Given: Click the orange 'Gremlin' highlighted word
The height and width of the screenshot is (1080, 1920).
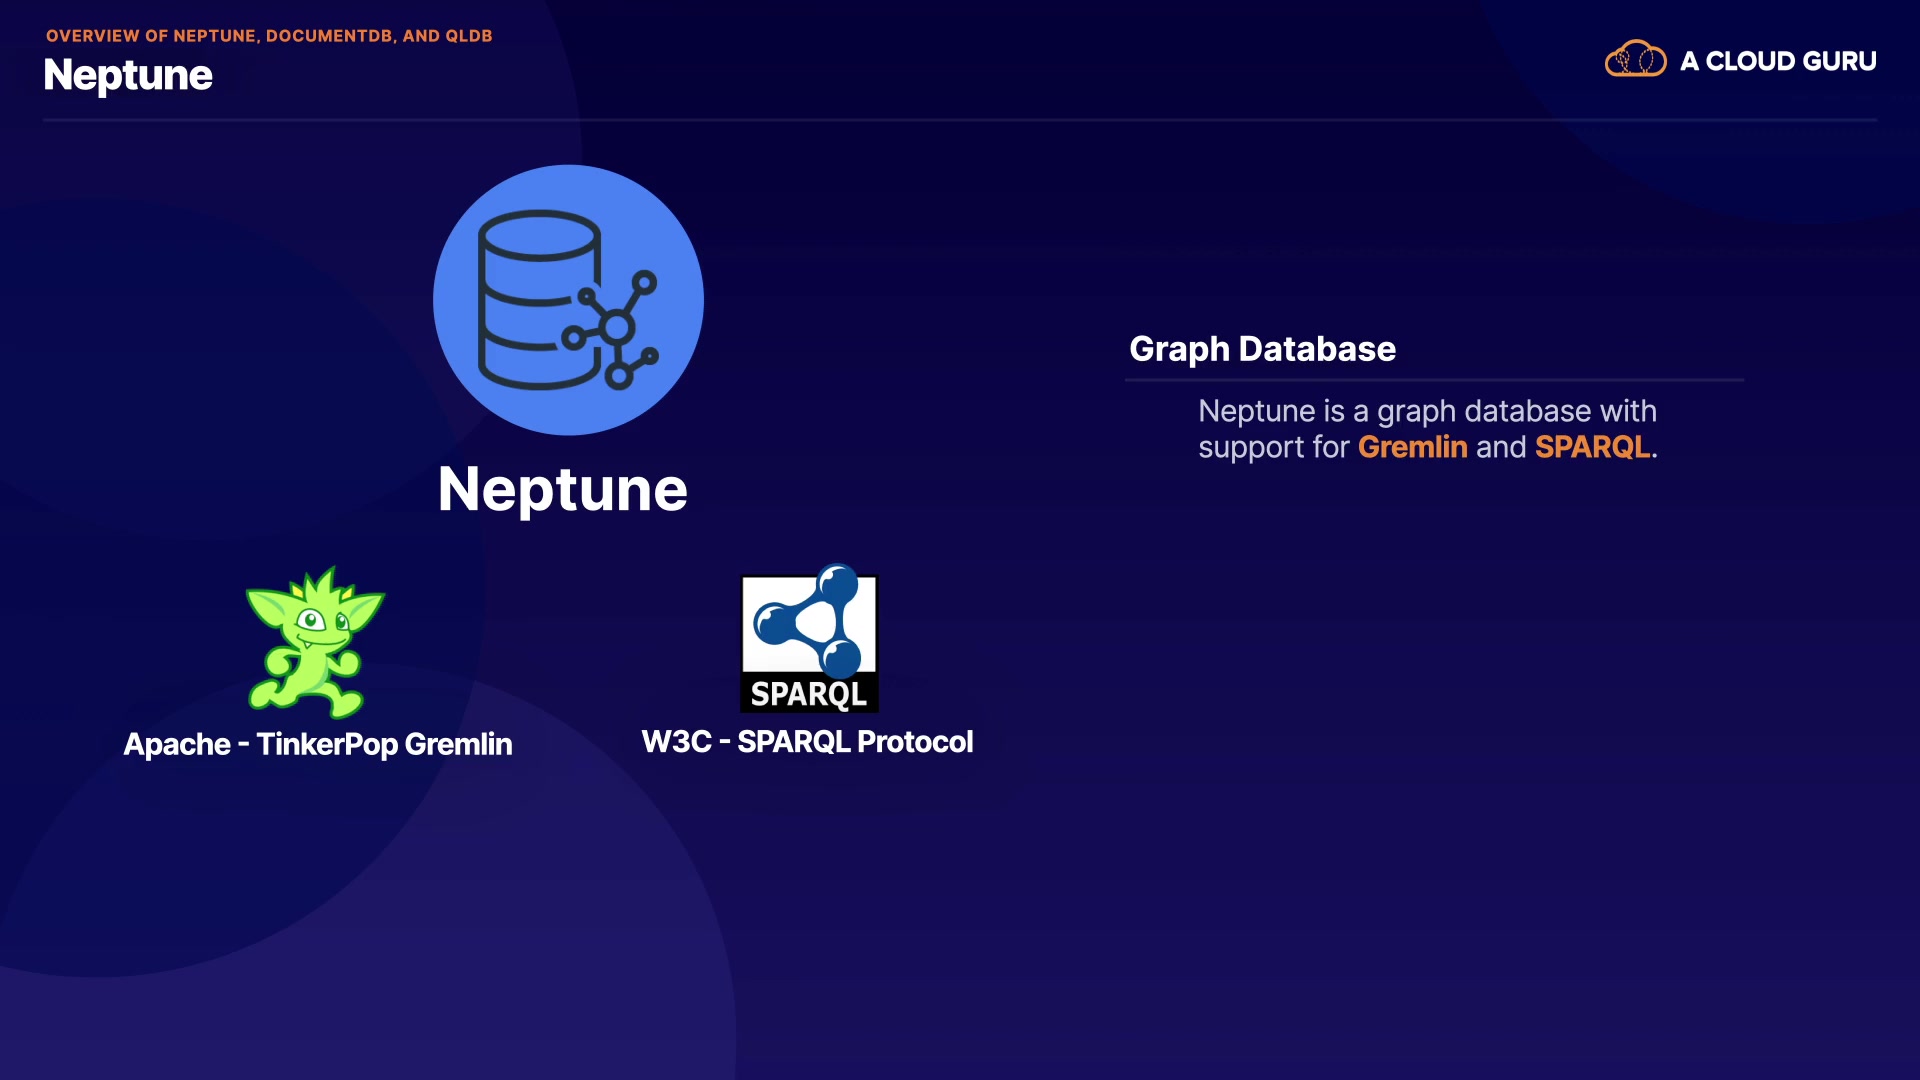Looking at the screenshot, I should [1412, 447].
